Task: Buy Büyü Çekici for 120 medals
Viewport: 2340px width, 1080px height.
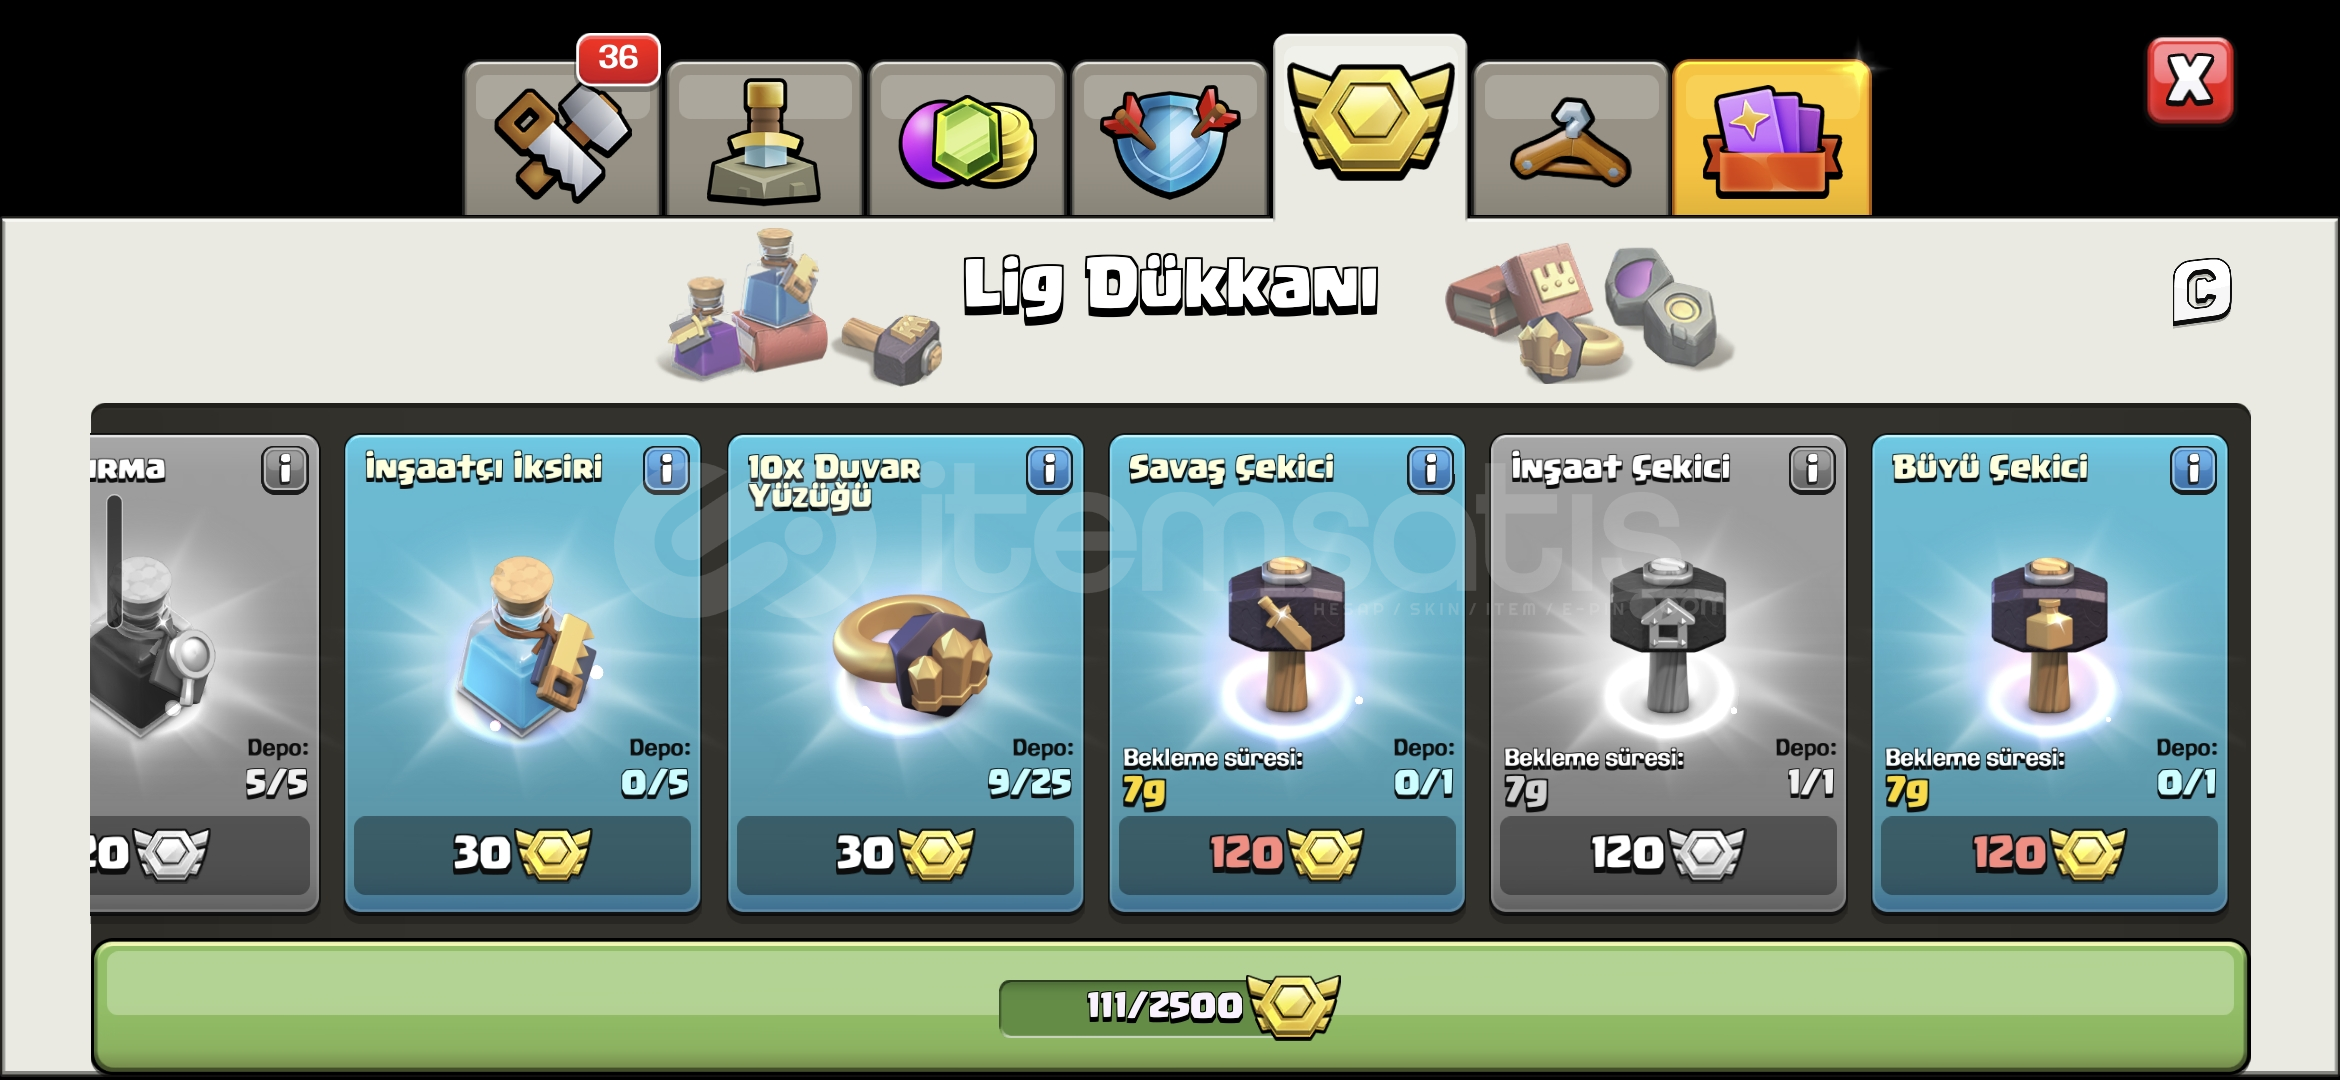Action: 2049,854
